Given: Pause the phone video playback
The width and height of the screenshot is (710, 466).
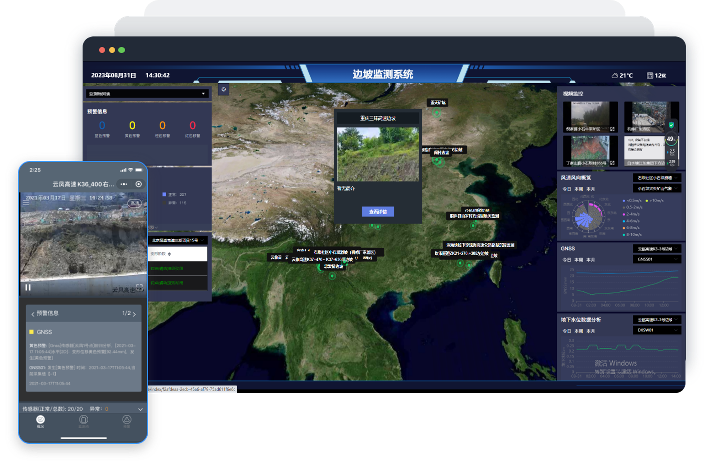Looking at the screenshot, I should tap(28, 287).
